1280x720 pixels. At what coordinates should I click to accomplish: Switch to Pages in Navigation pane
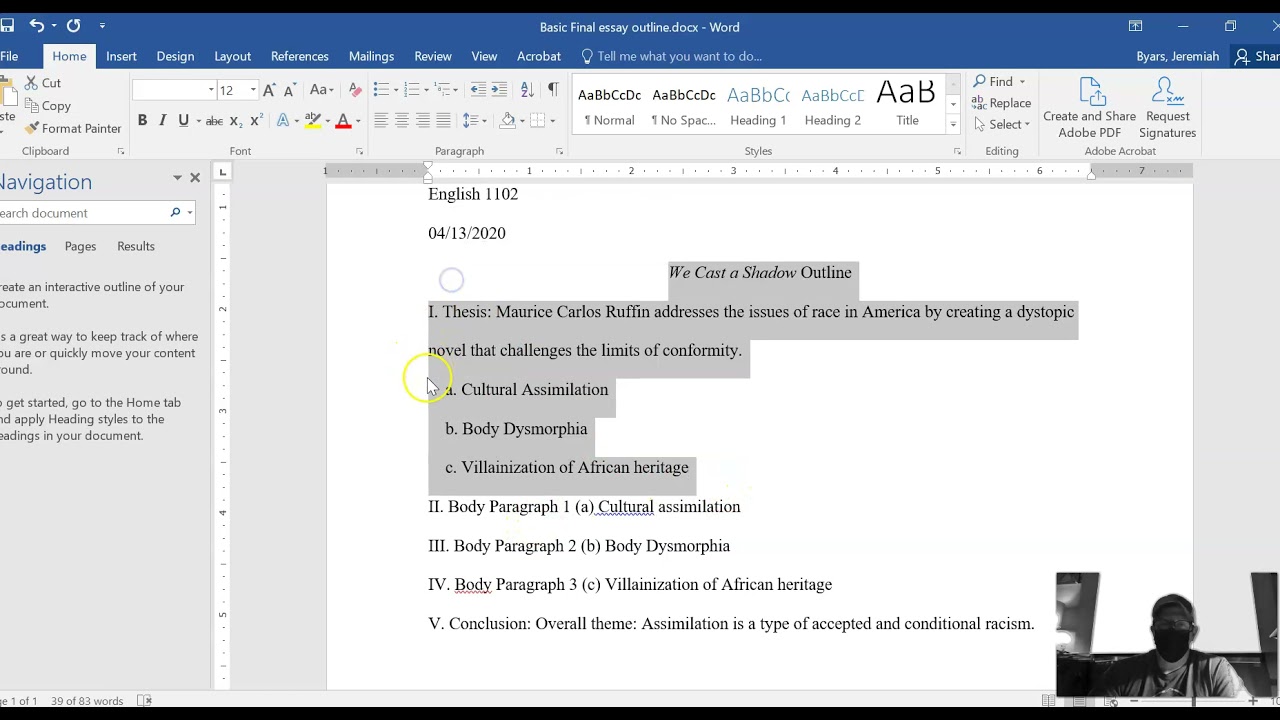80,246
